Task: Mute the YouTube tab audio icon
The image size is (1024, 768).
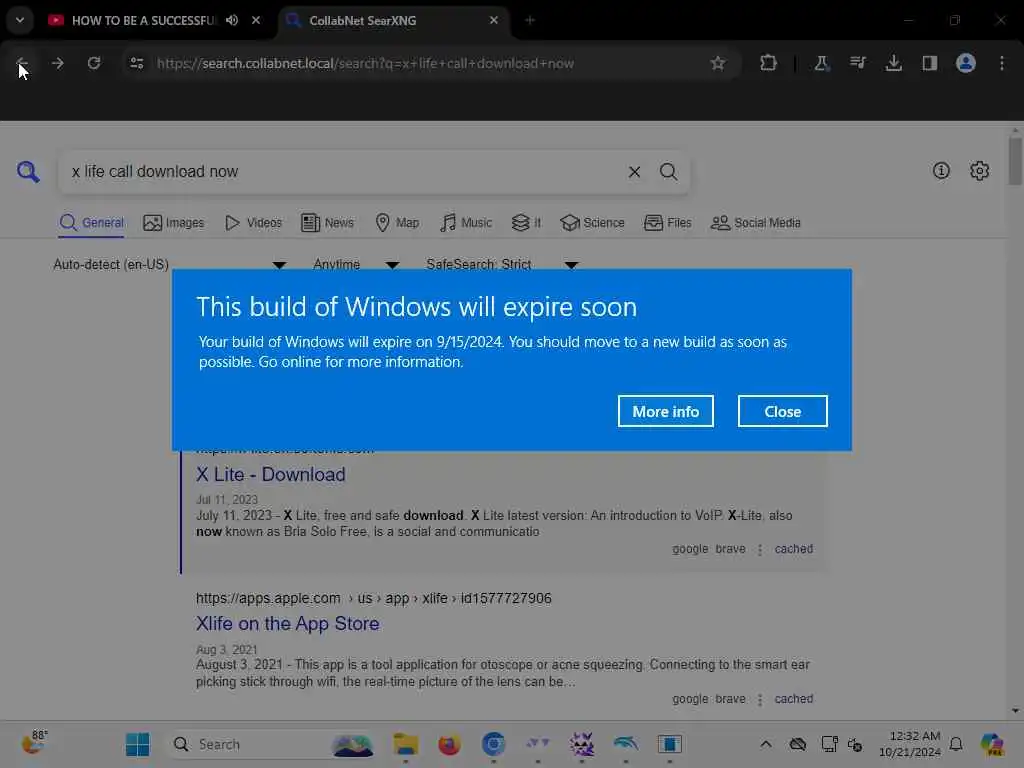Action: tap(232, 20)
